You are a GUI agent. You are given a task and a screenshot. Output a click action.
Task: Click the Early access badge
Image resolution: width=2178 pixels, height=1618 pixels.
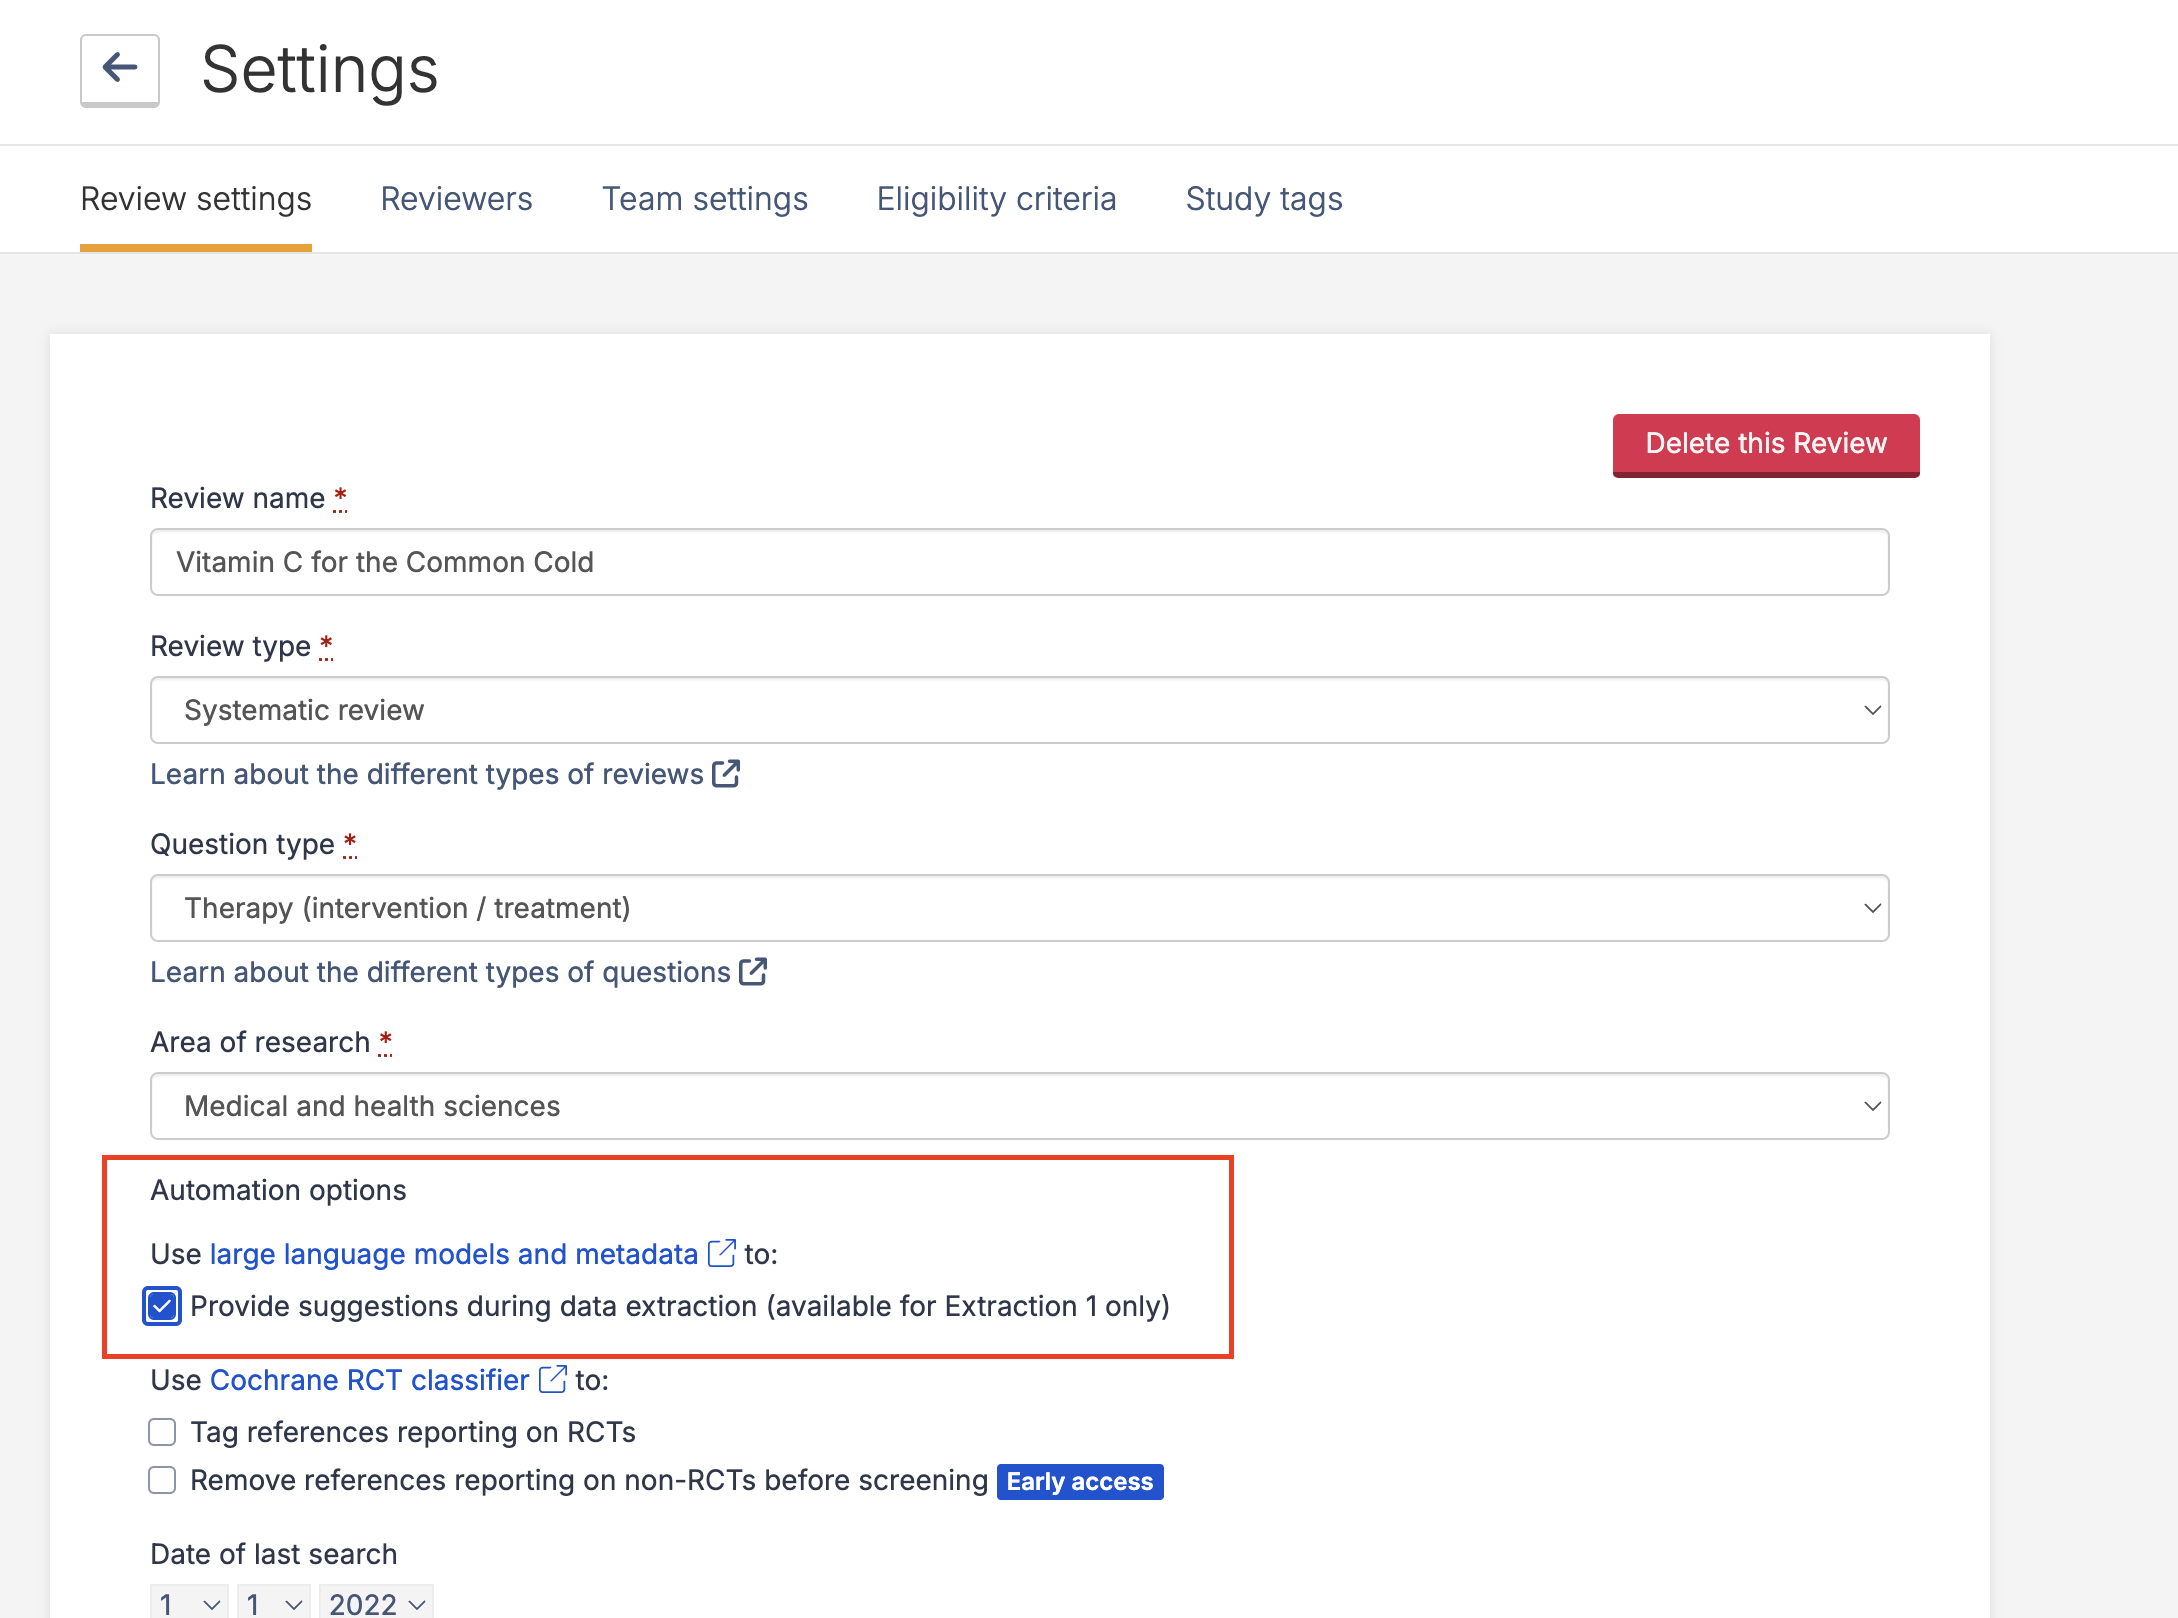pyautogui.click(x=1079, y=1481)
